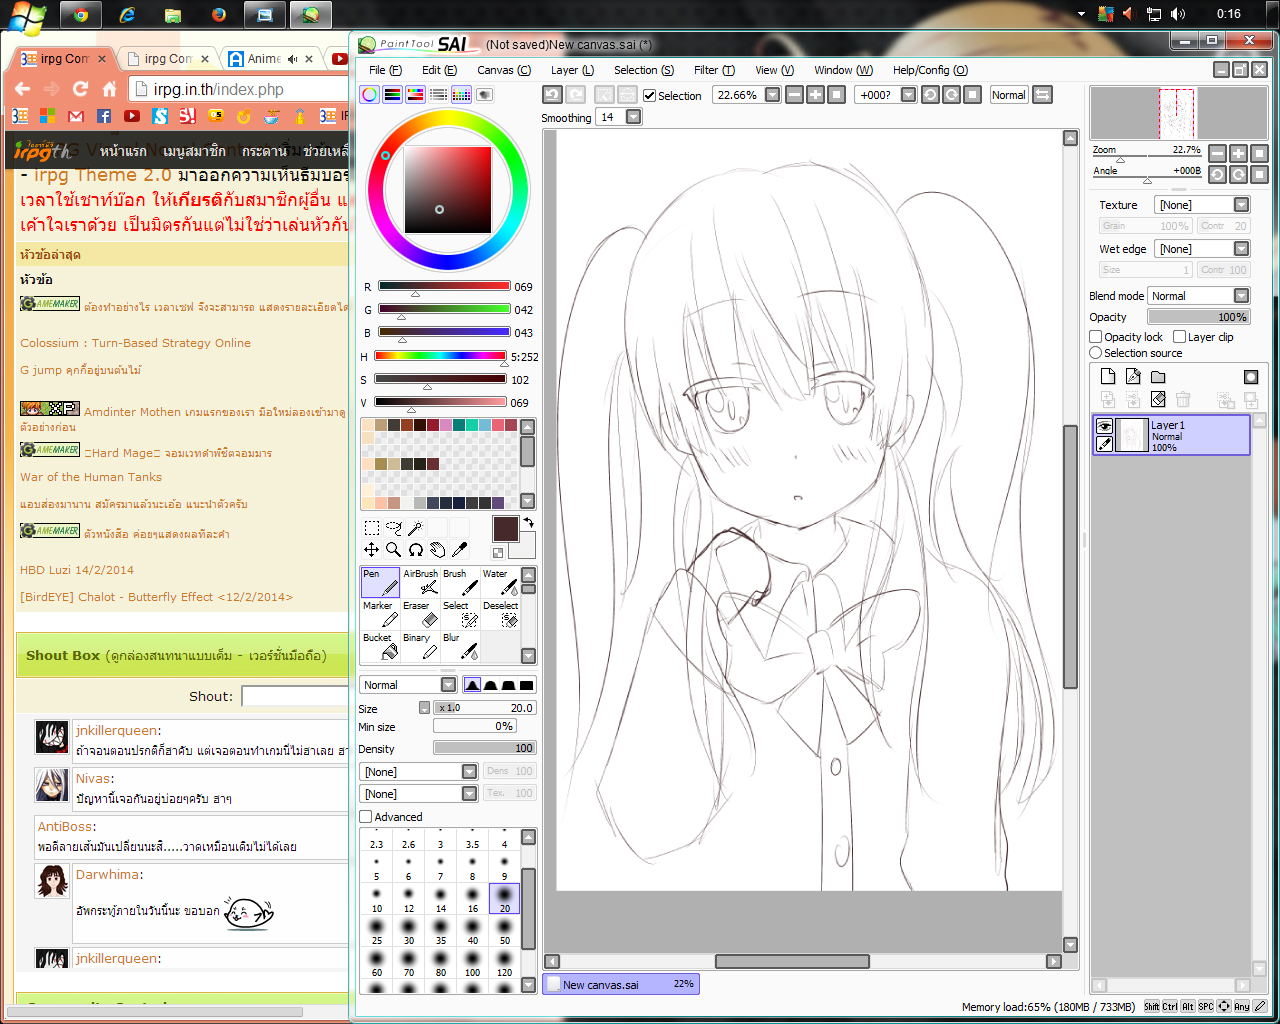Select brush size 20 preset
The height and width of the screenshot is (1024, 1280).
pos(504,900)
